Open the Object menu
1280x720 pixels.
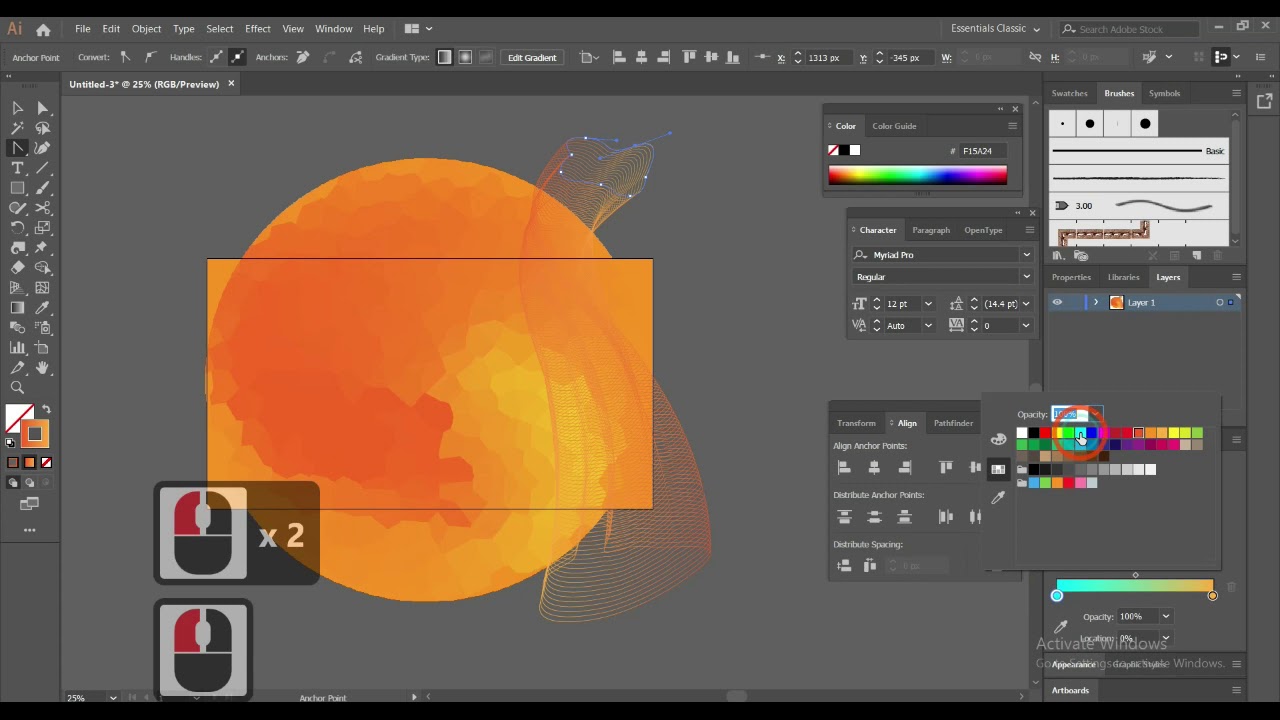[146, 29]
